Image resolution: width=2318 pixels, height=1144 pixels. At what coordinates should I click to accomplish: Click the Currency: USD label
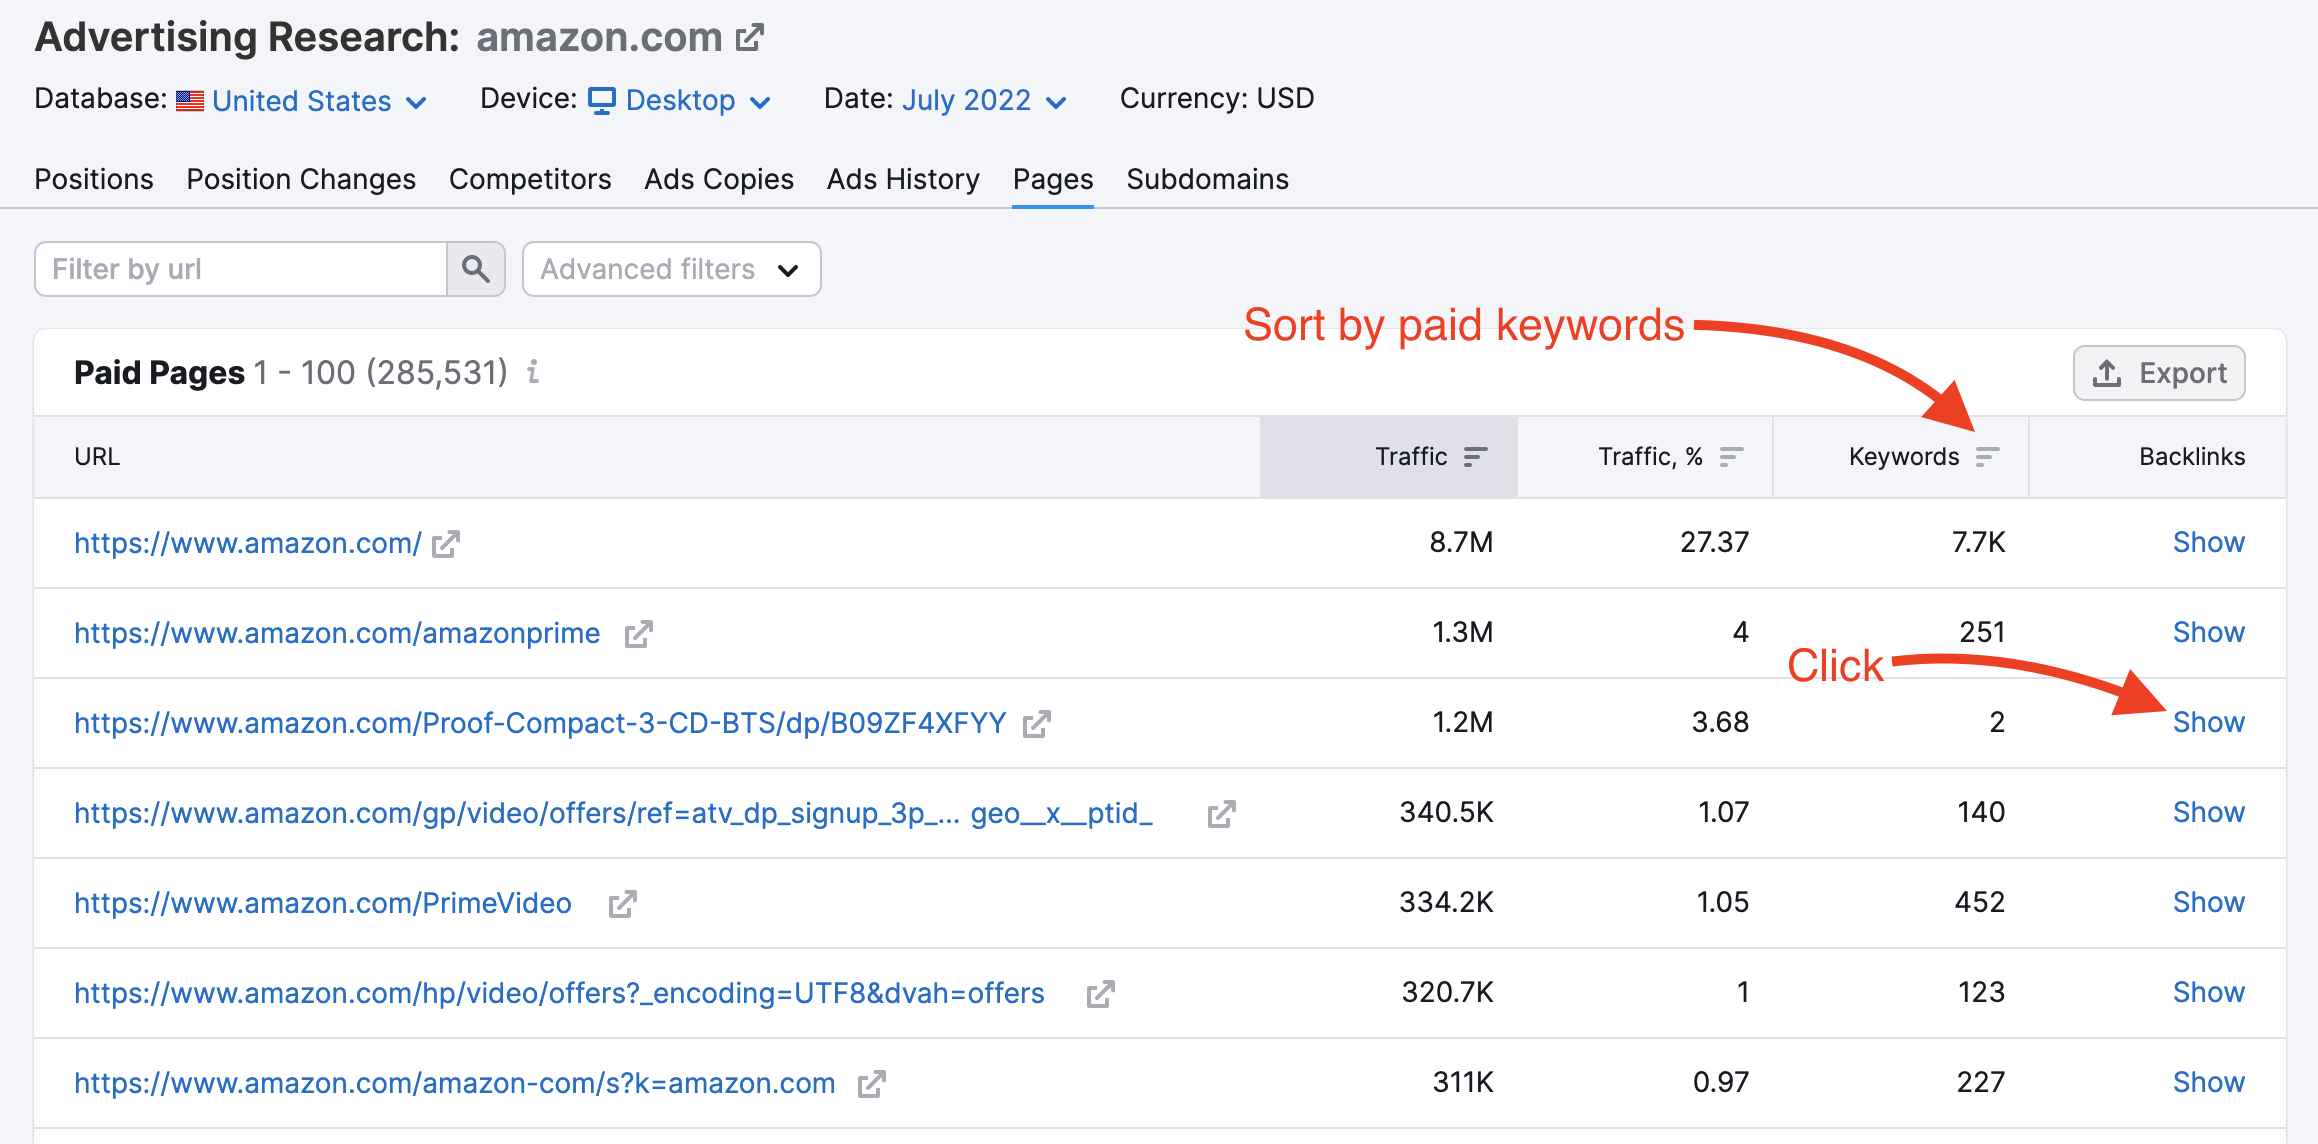coord(1217,98)
